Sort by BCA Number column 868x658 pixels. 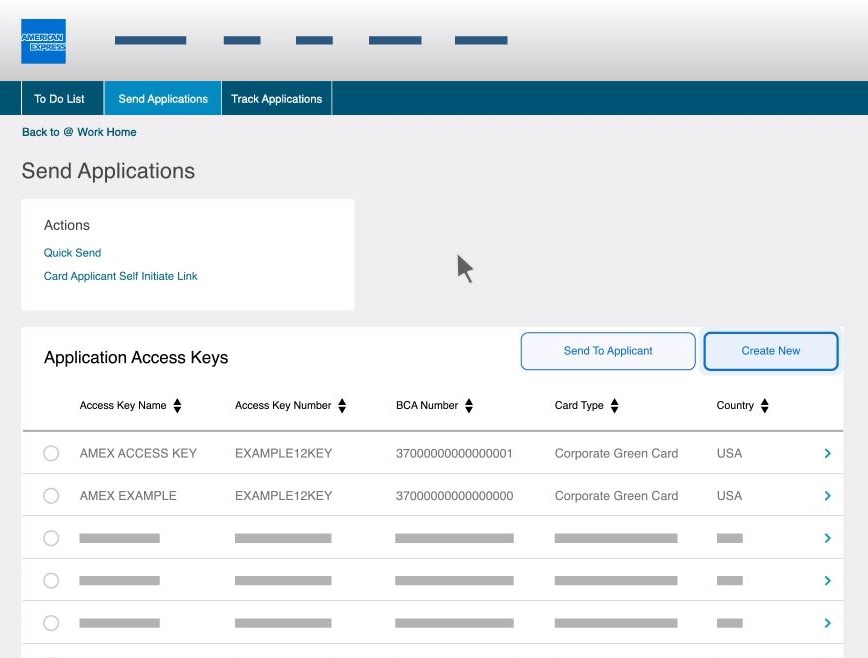469,406
